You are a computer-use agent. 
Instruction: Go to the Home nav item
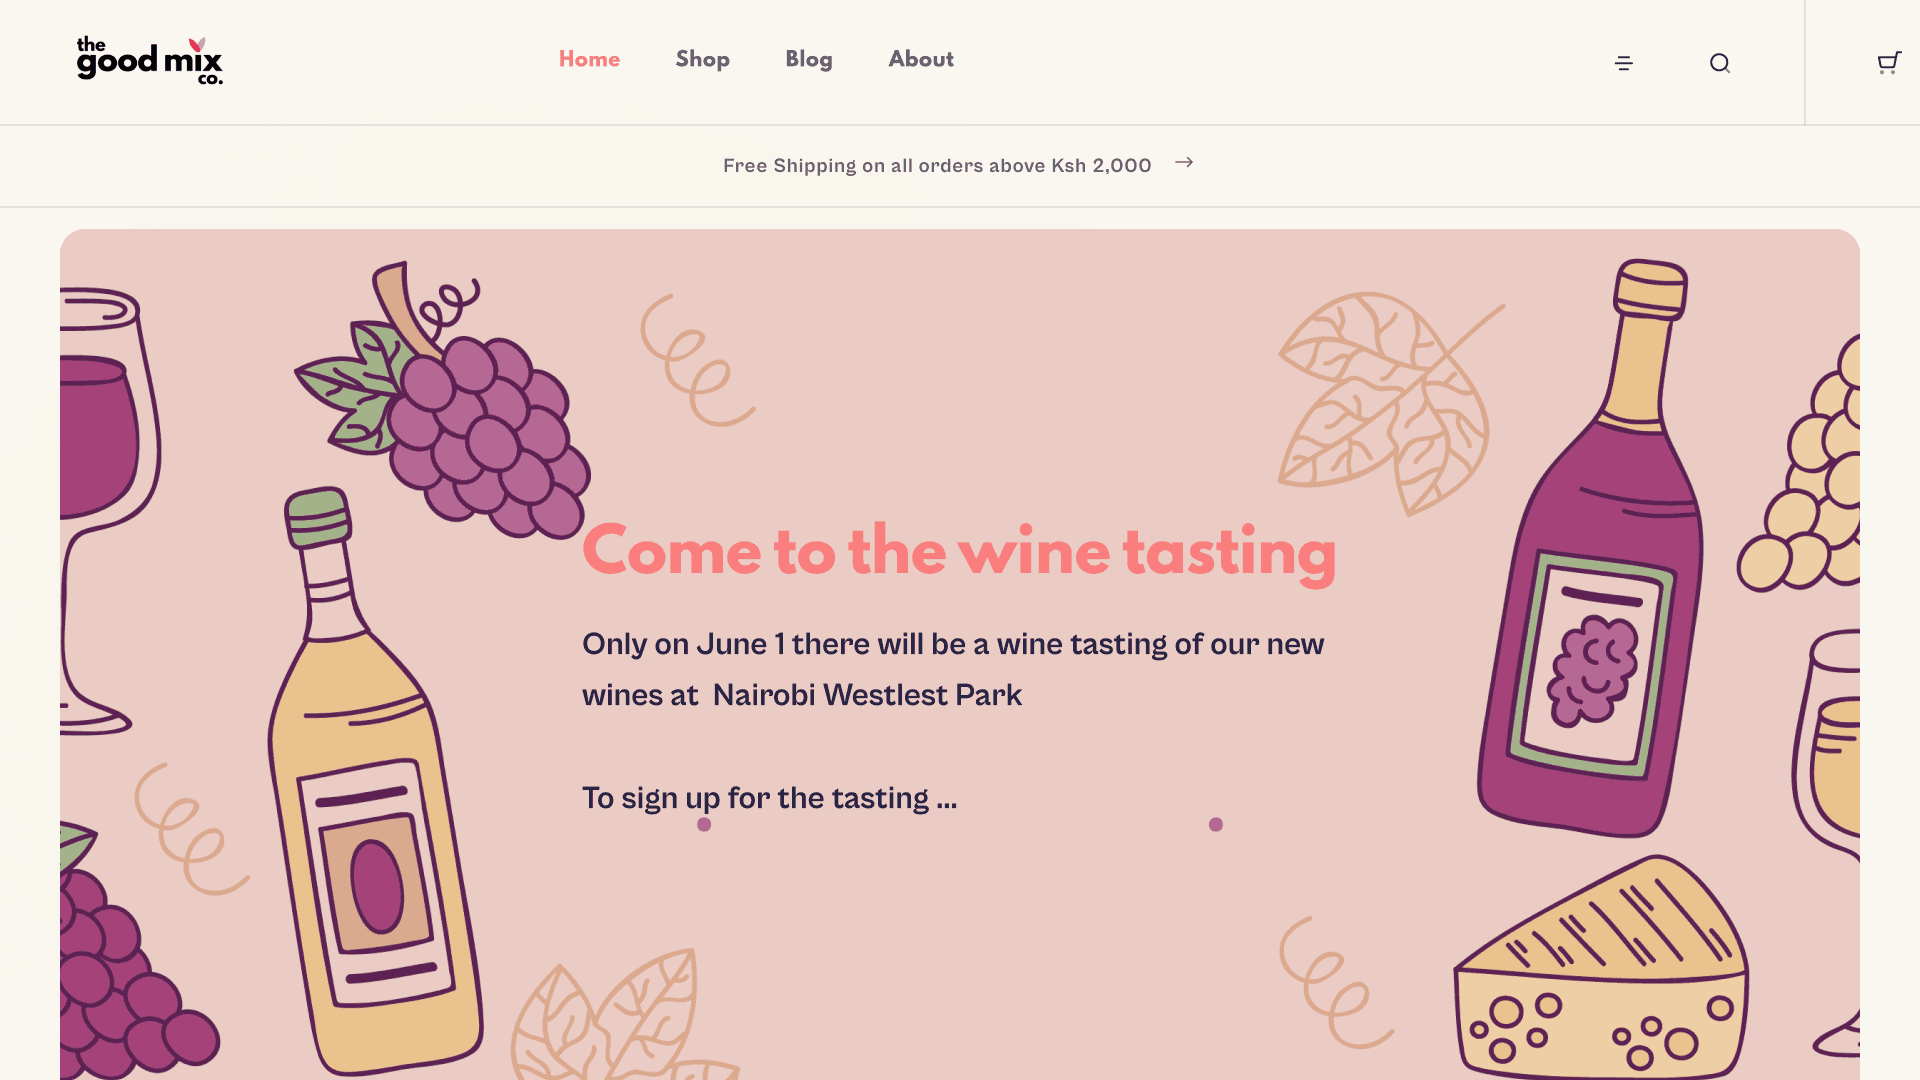[x=589, y=59]
